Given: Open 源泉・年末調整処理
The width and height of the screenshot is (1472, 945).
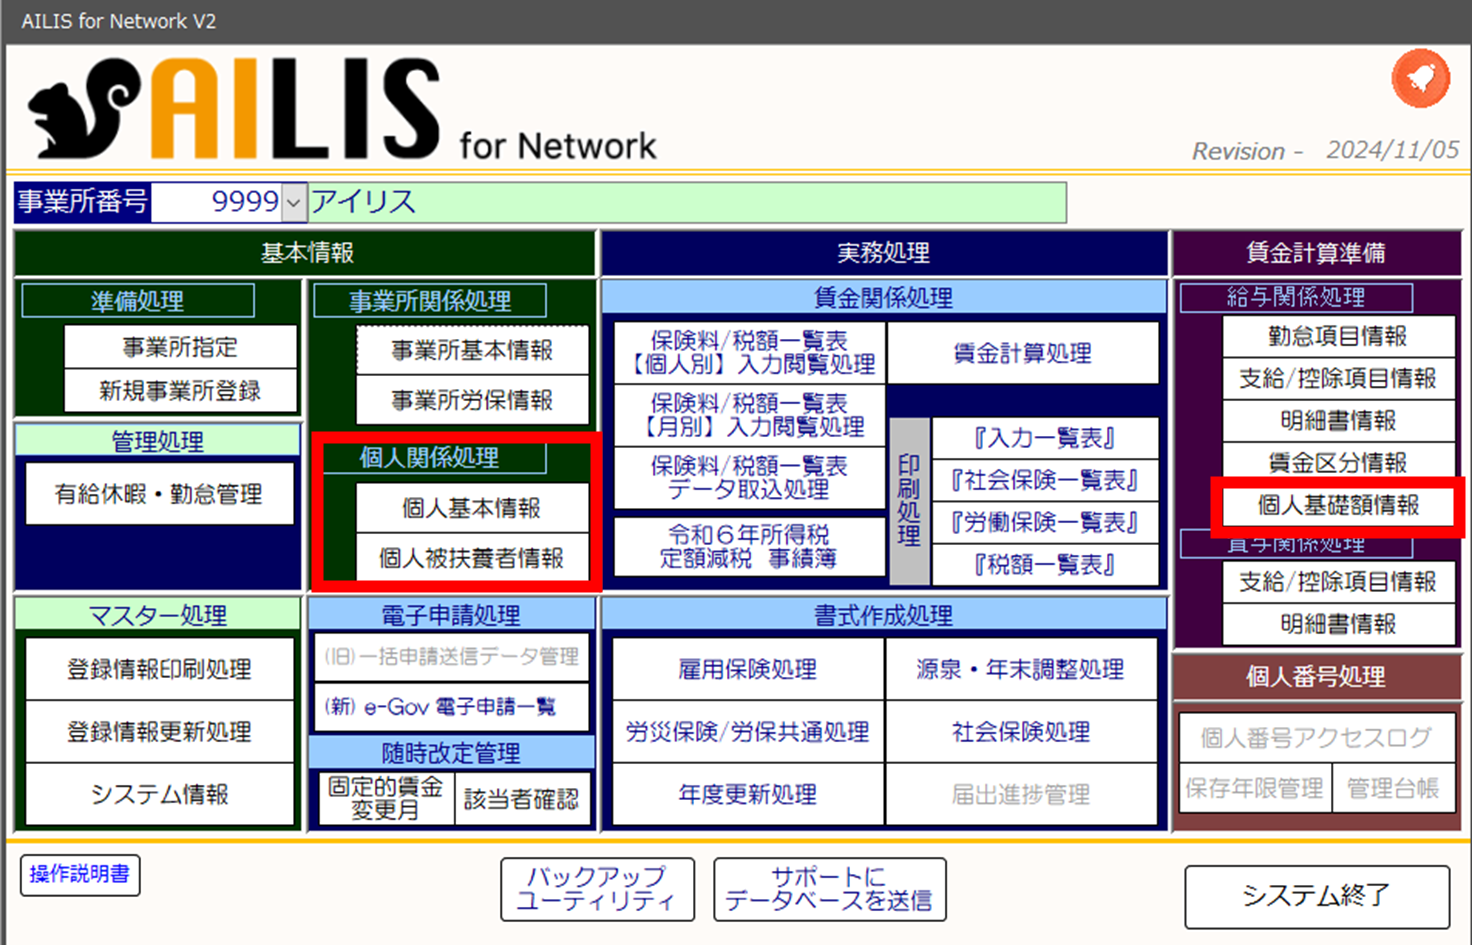Looking at the screenshot, I should [1020, 669].
